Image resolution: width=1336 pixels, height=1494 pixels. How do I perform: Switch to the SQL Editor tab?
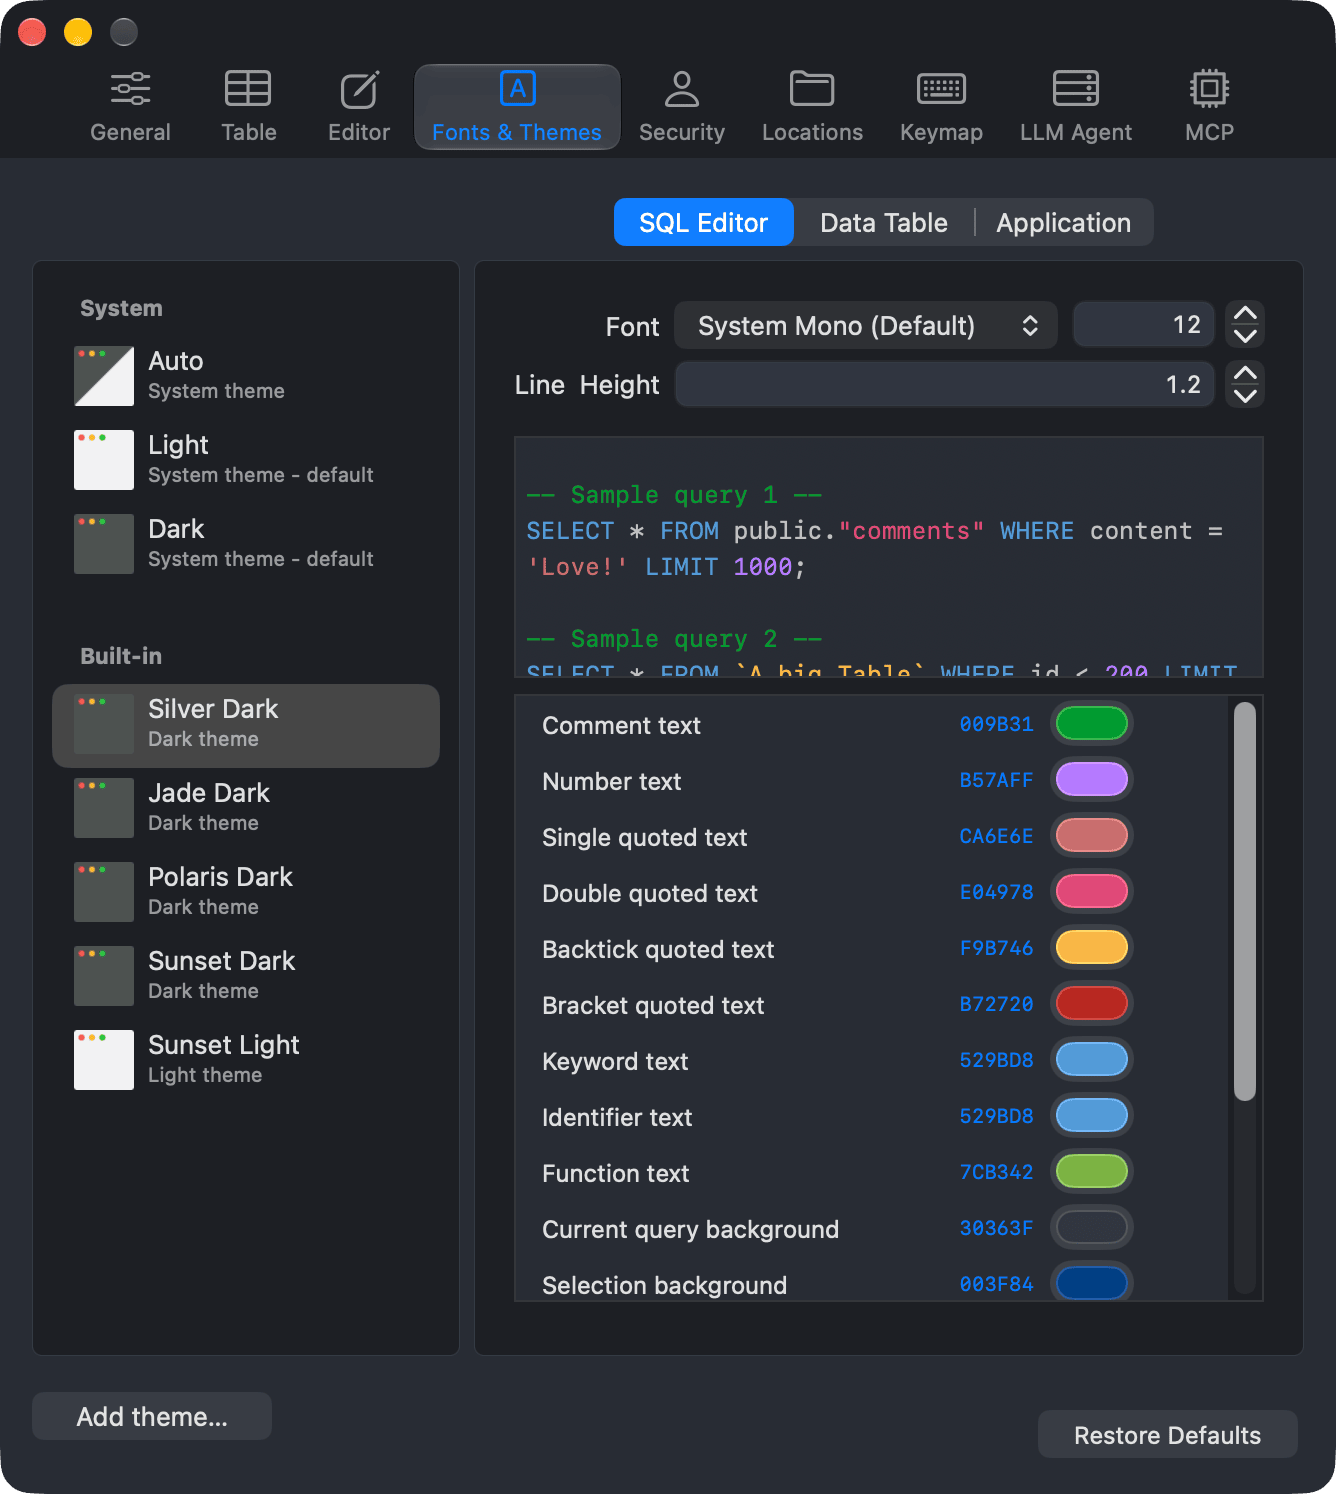pyautogui.click(x=704, y=222)
